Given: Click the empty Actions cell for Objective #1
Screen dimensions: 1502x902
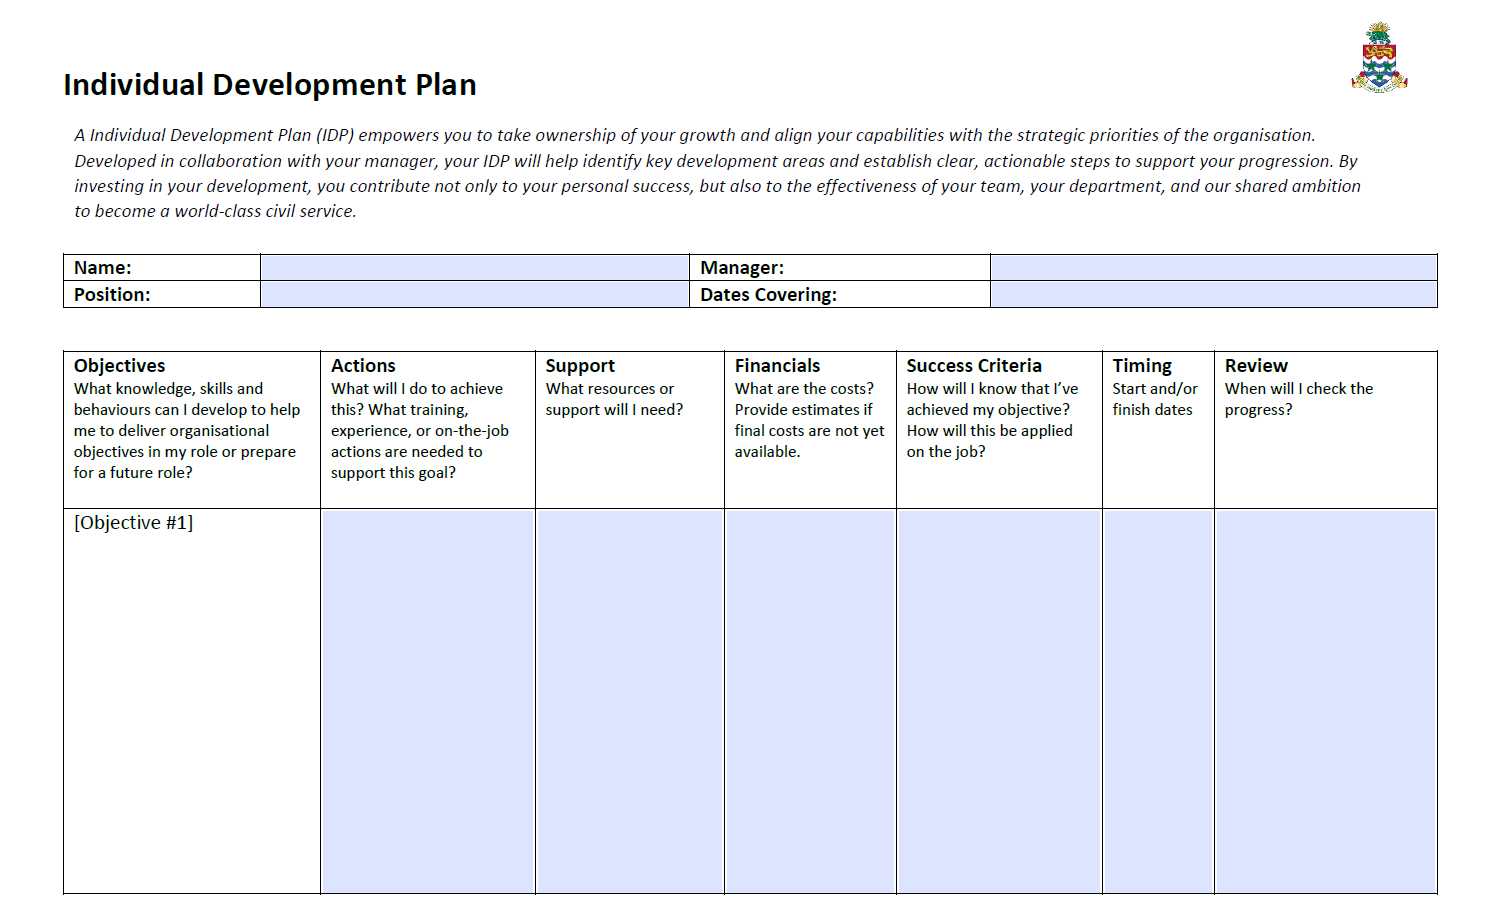Looking at the screenshot, I should [x=428, y=700].
